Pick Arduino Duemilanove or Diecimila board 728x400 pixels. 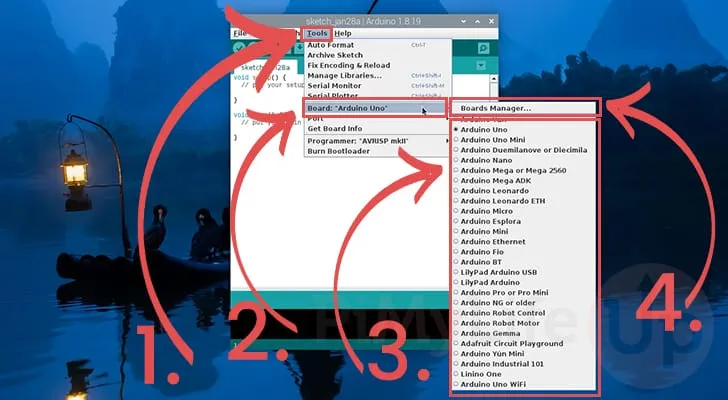click(524, 150)
